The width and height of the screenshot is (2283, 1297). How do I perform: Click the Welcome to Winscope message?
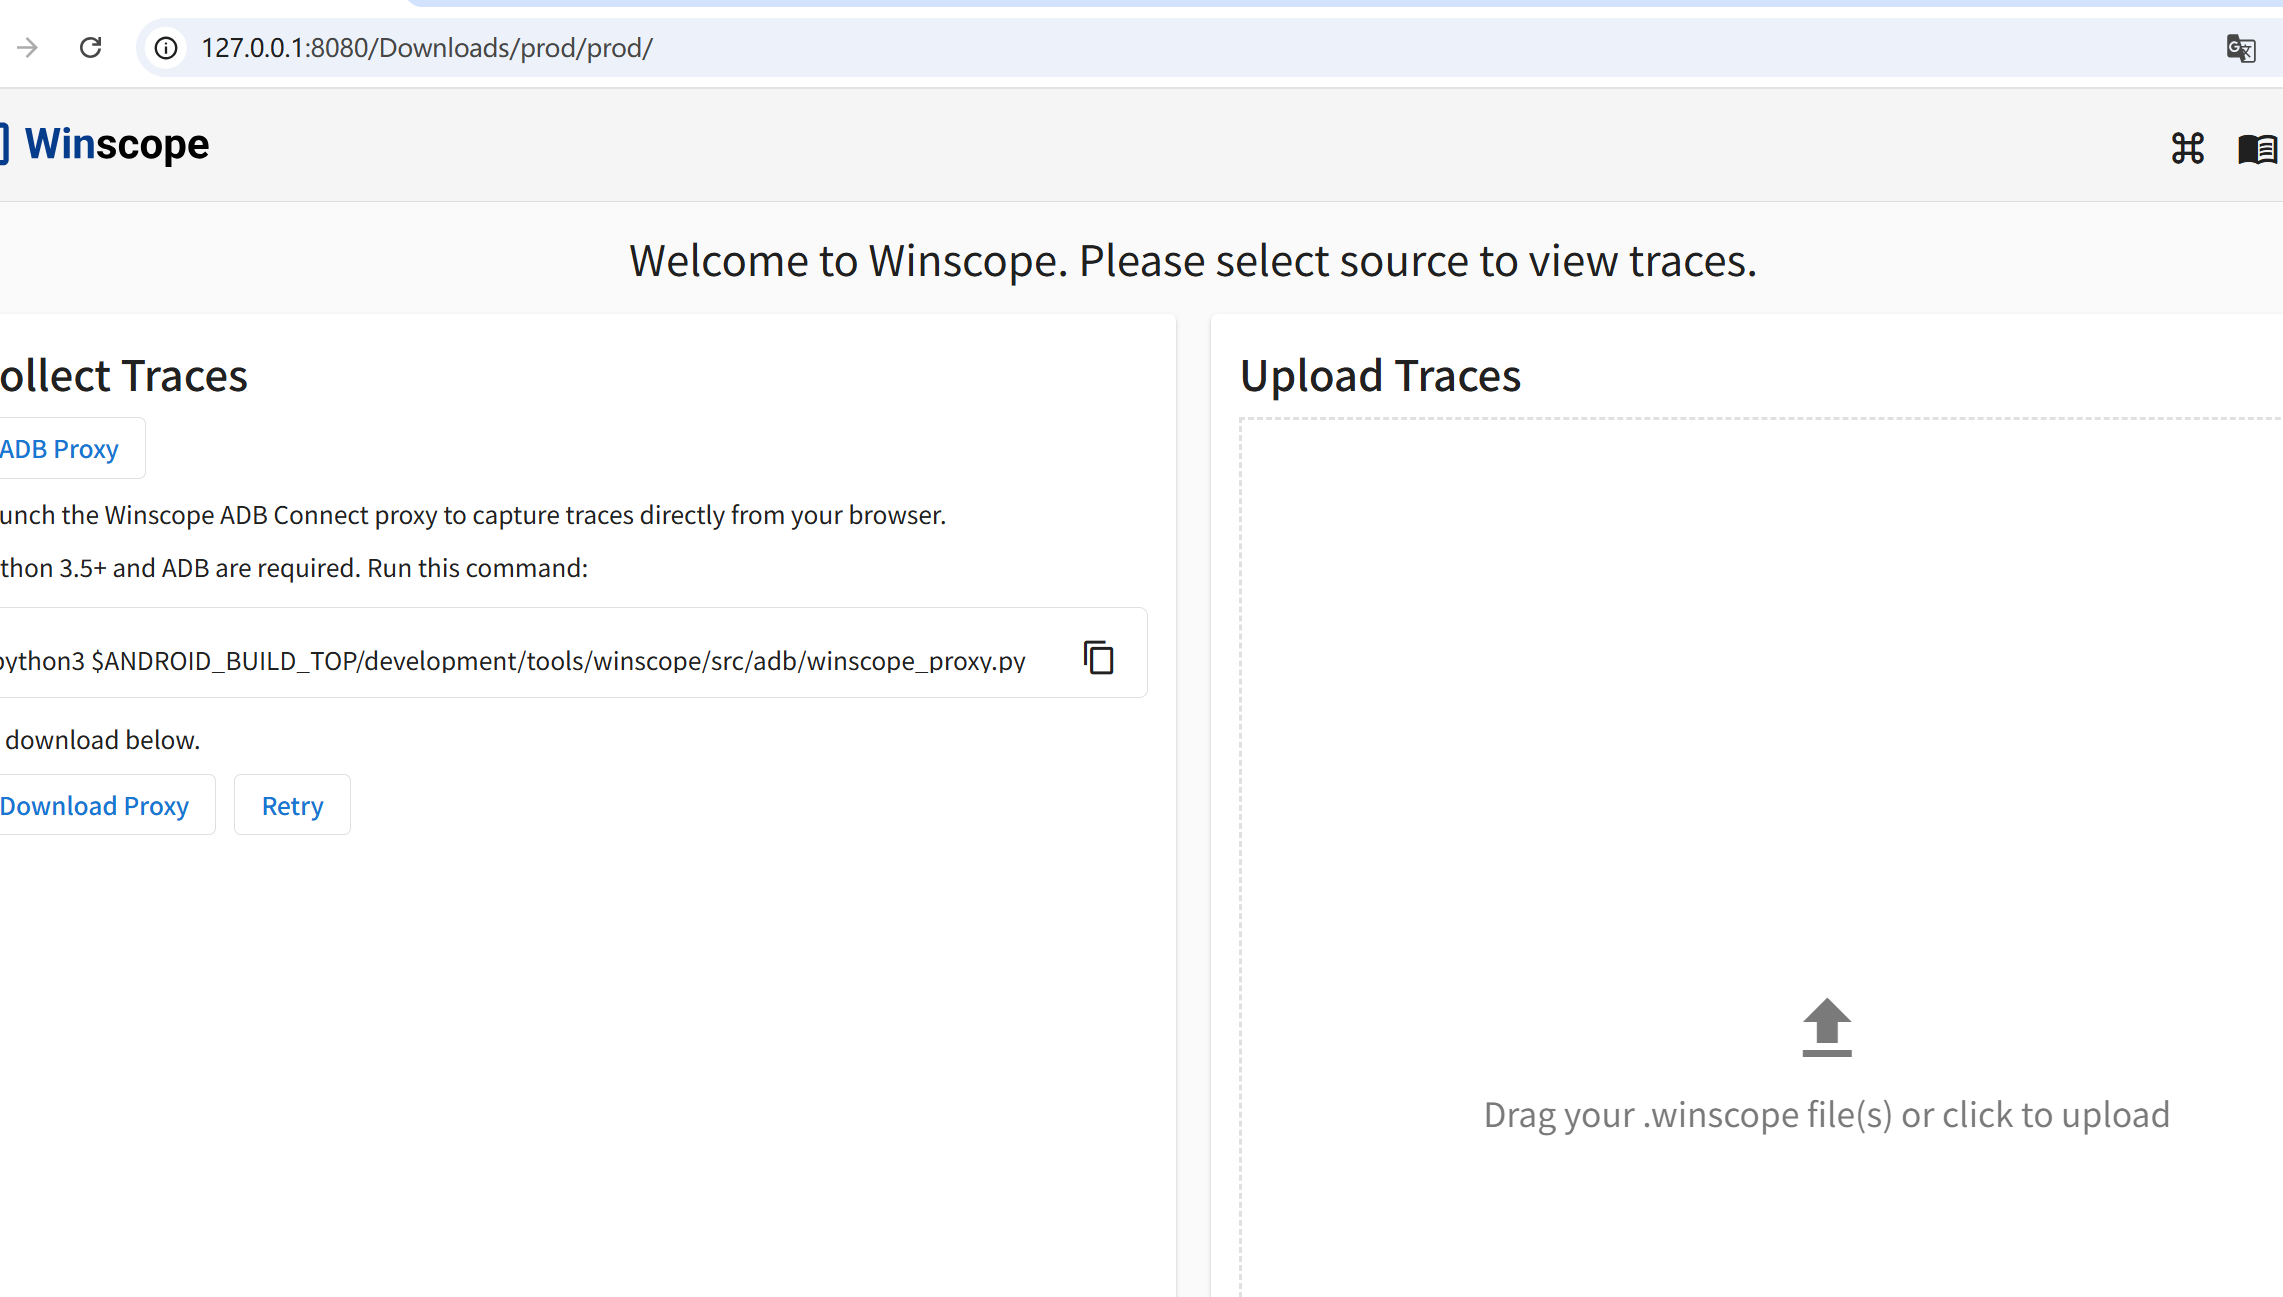click(1192, 261)
